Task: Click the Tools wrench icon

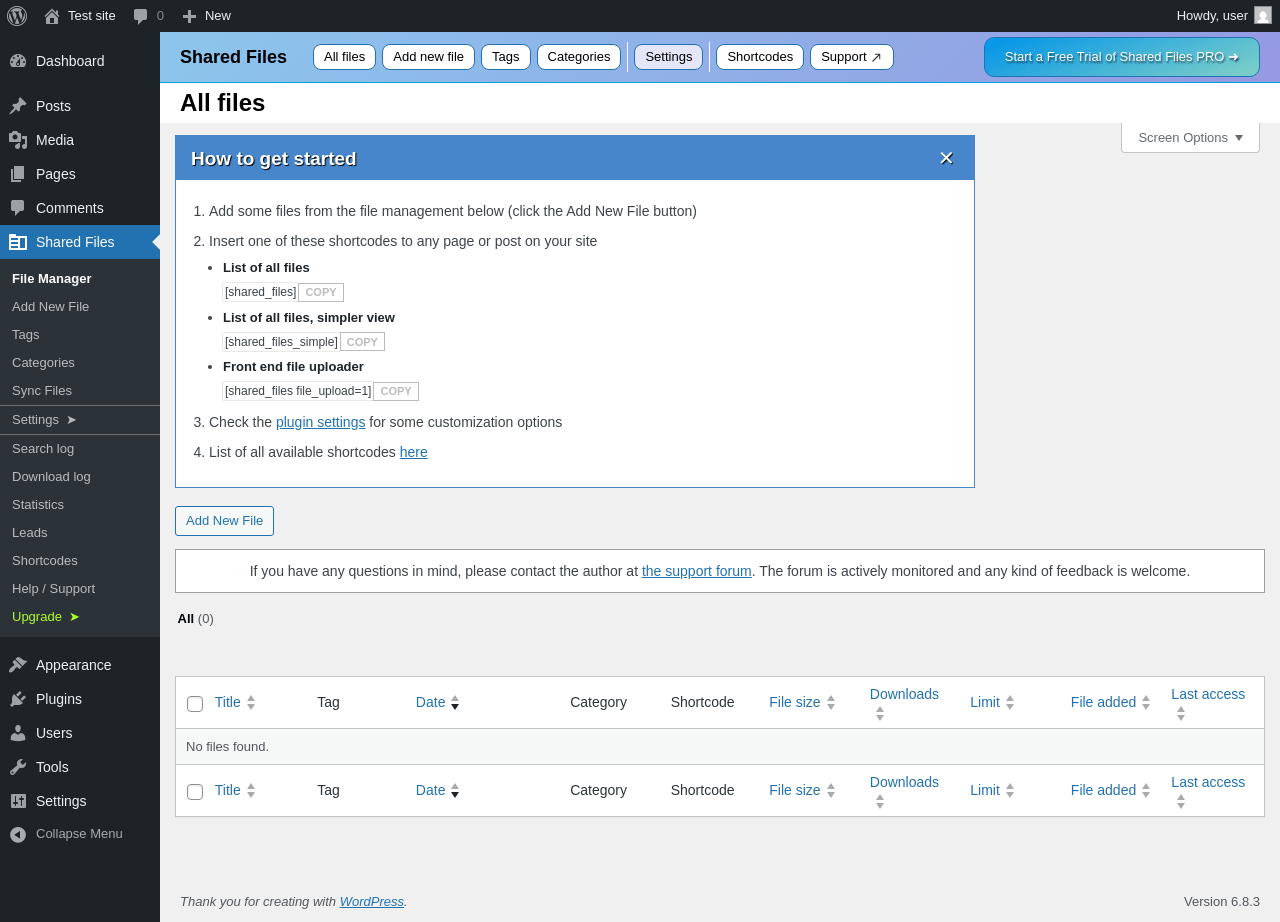Action: pos(18,767)
